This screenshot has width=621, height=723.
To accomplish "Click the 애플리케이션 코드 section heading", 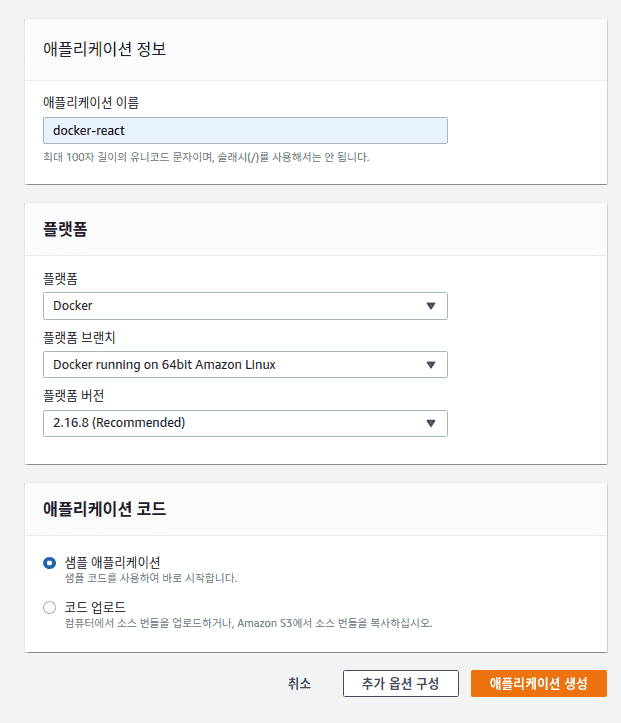I will point(104,509).
